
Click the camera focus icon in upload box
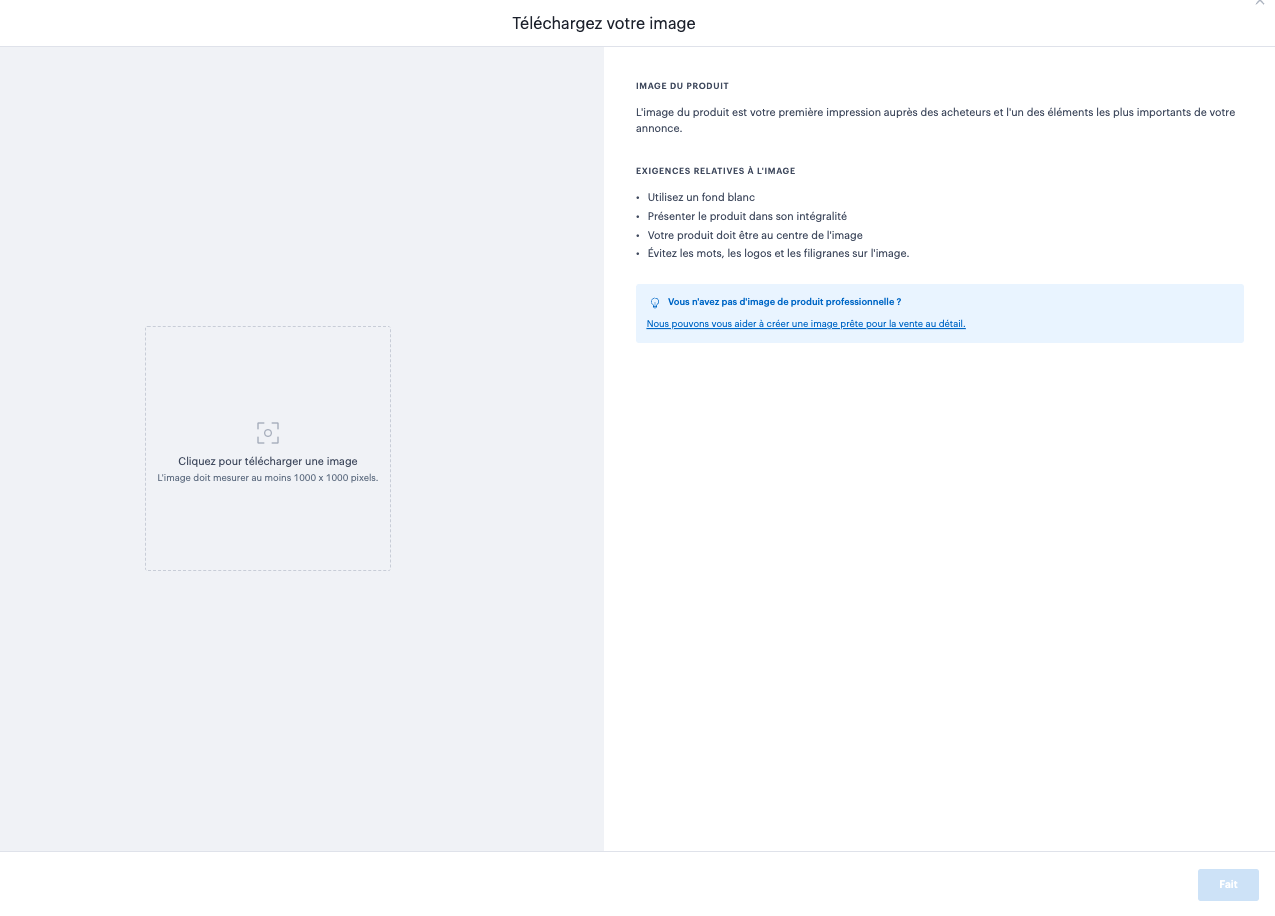click(x=267, y=433)
